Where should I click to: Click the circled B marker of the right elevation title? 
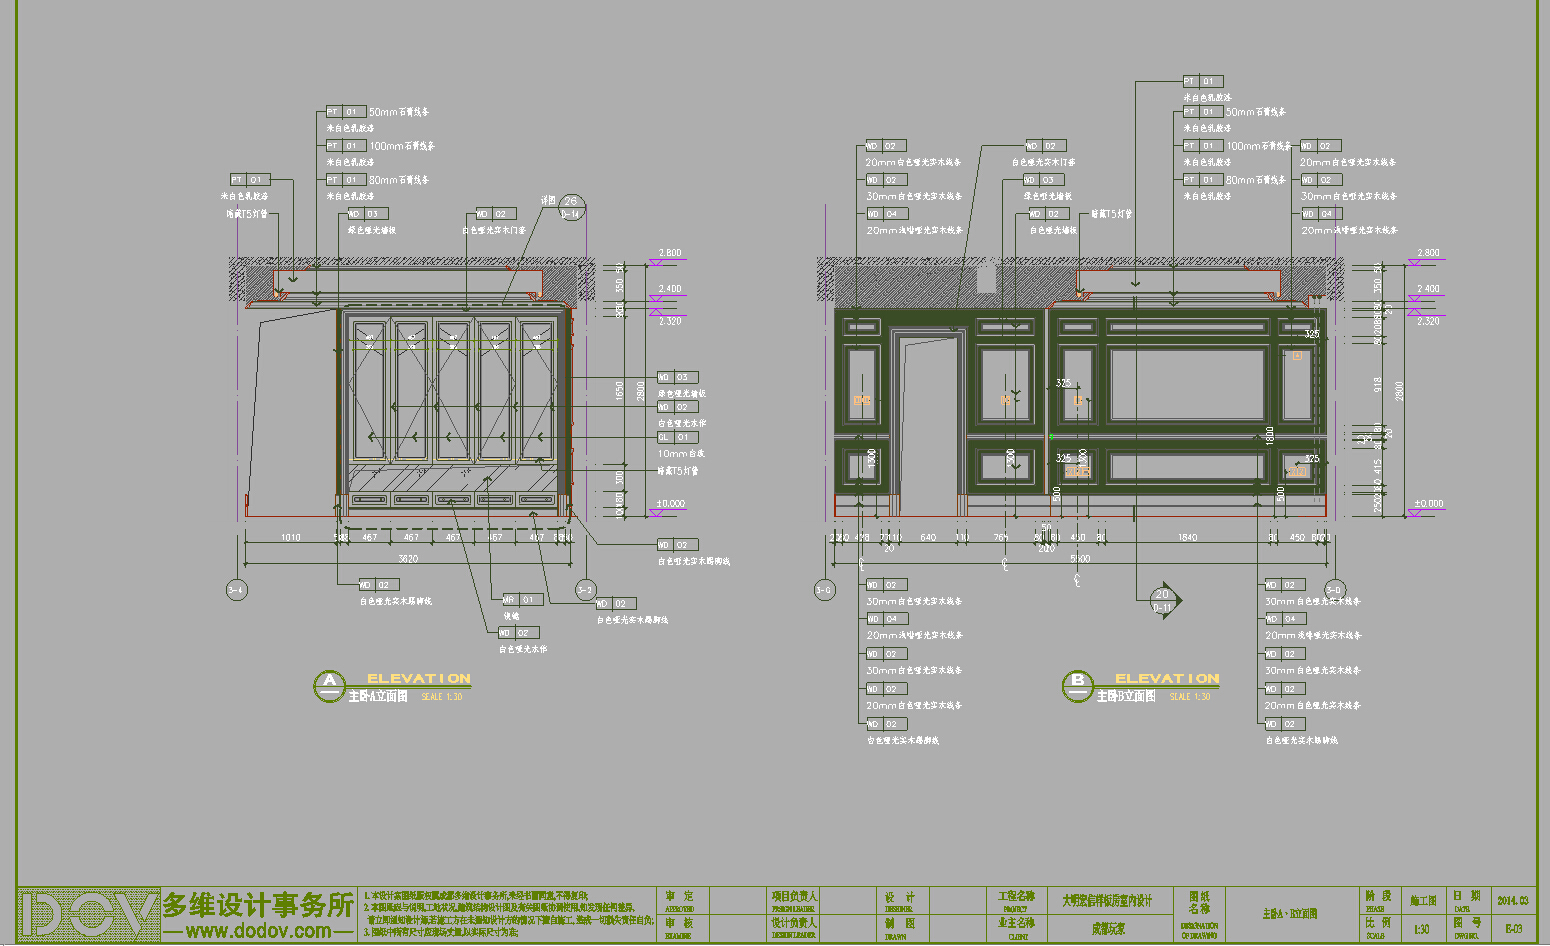1077,685
